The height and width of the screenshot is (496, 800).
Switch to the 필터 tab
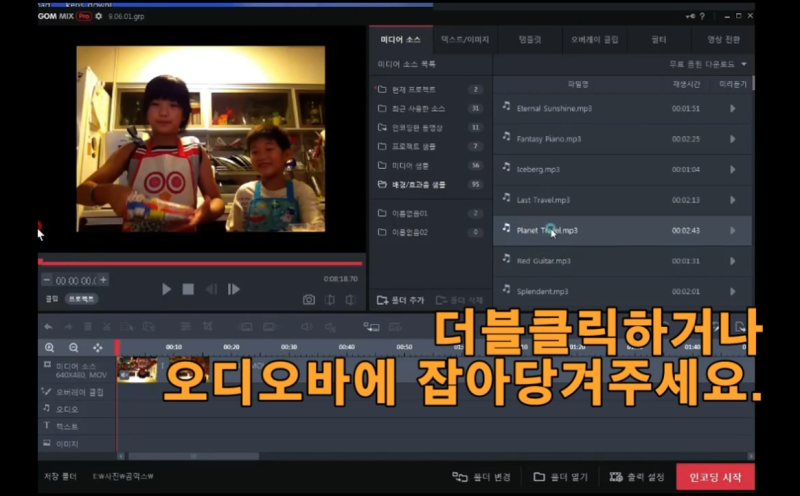pyautogui.click(x=659, y=39)
